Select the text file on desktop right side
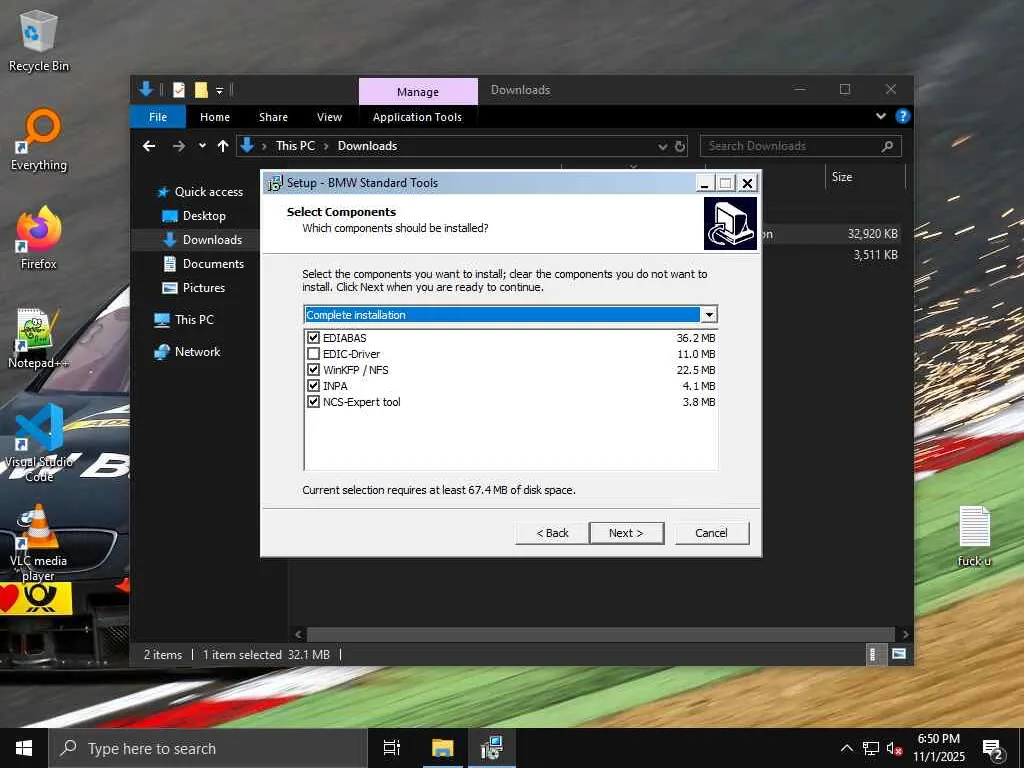The width and height of the screenshot is (1024, 768). pos(974,537)
